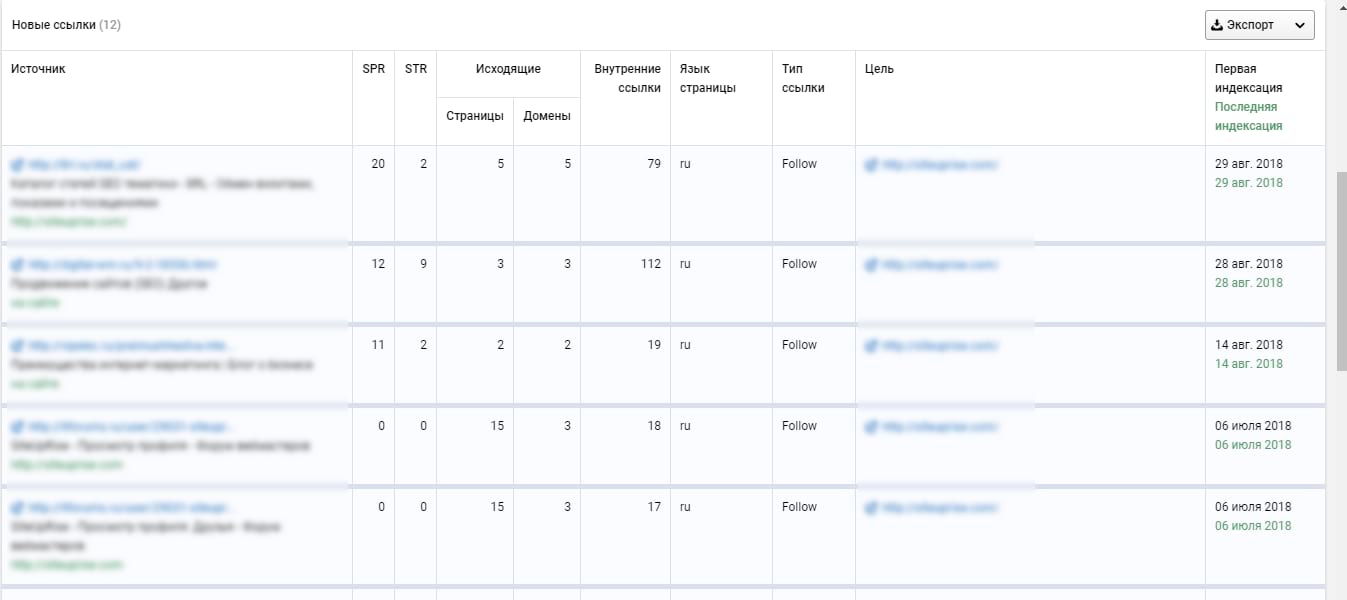Click source external-link icon in row with 18 internal links
Image resolution: width=1347 pixels, height=600 pixels.
click(x=17, y=427)
